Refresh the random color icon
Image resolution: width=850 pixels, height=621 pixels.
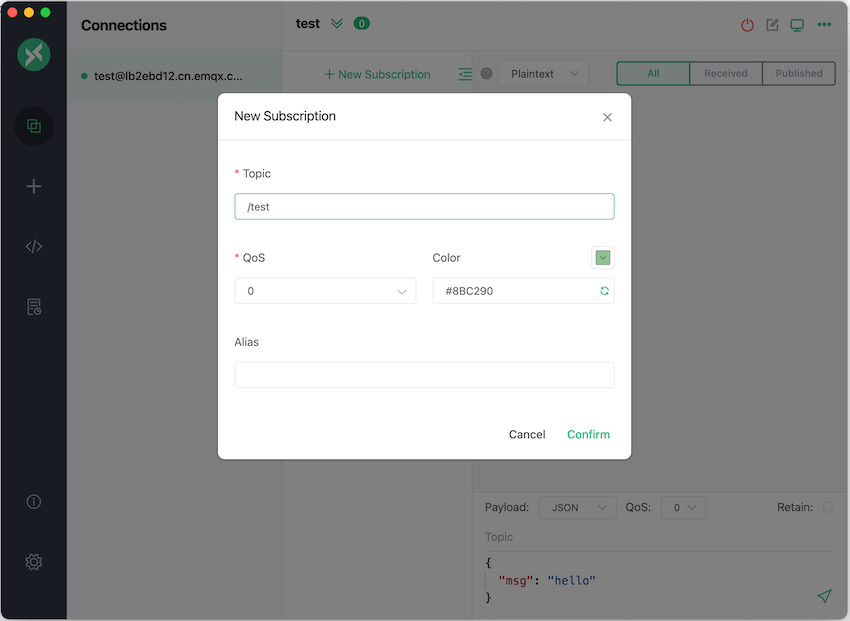(604, 291)
